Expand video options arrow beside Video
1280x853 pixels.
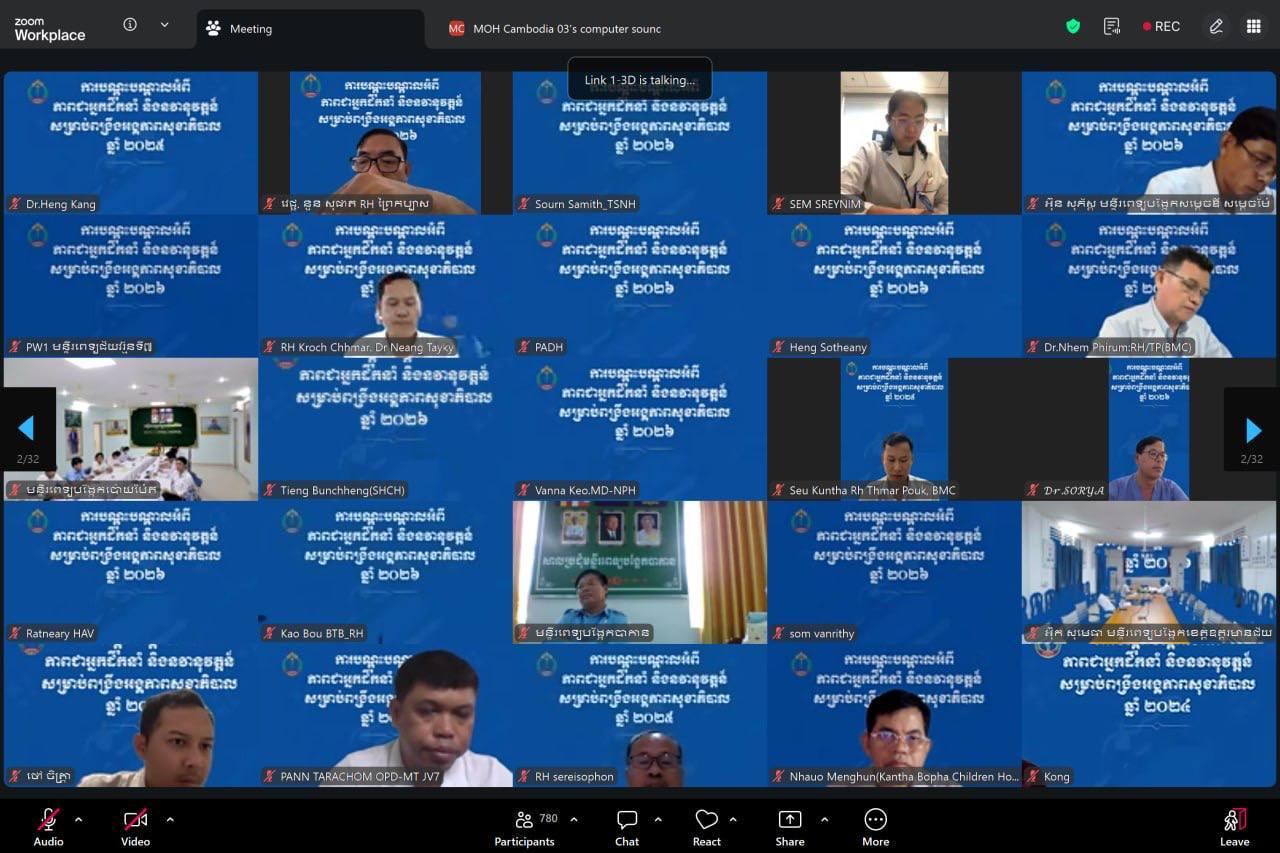(170, 820)
